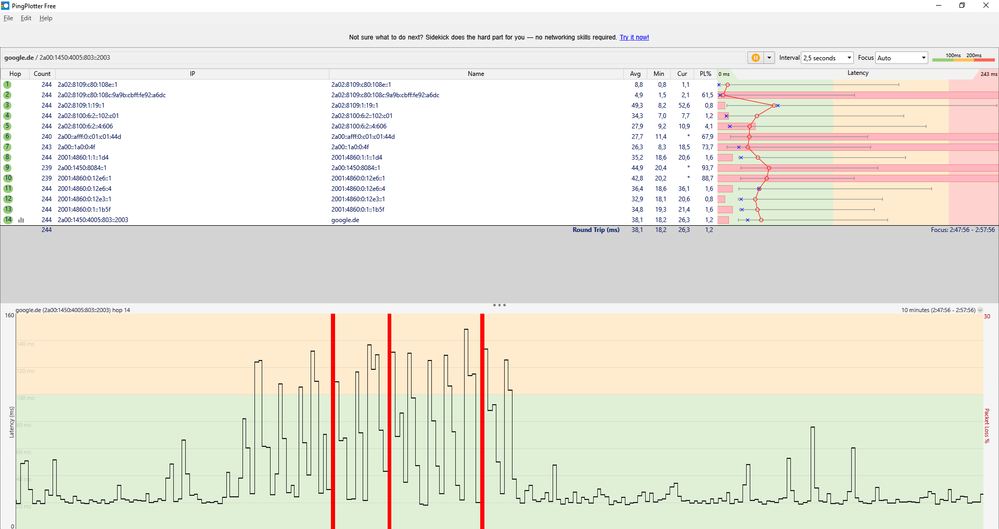Click the Min column header
Viewport: 999px width, 529px height.
click(659, 74)
